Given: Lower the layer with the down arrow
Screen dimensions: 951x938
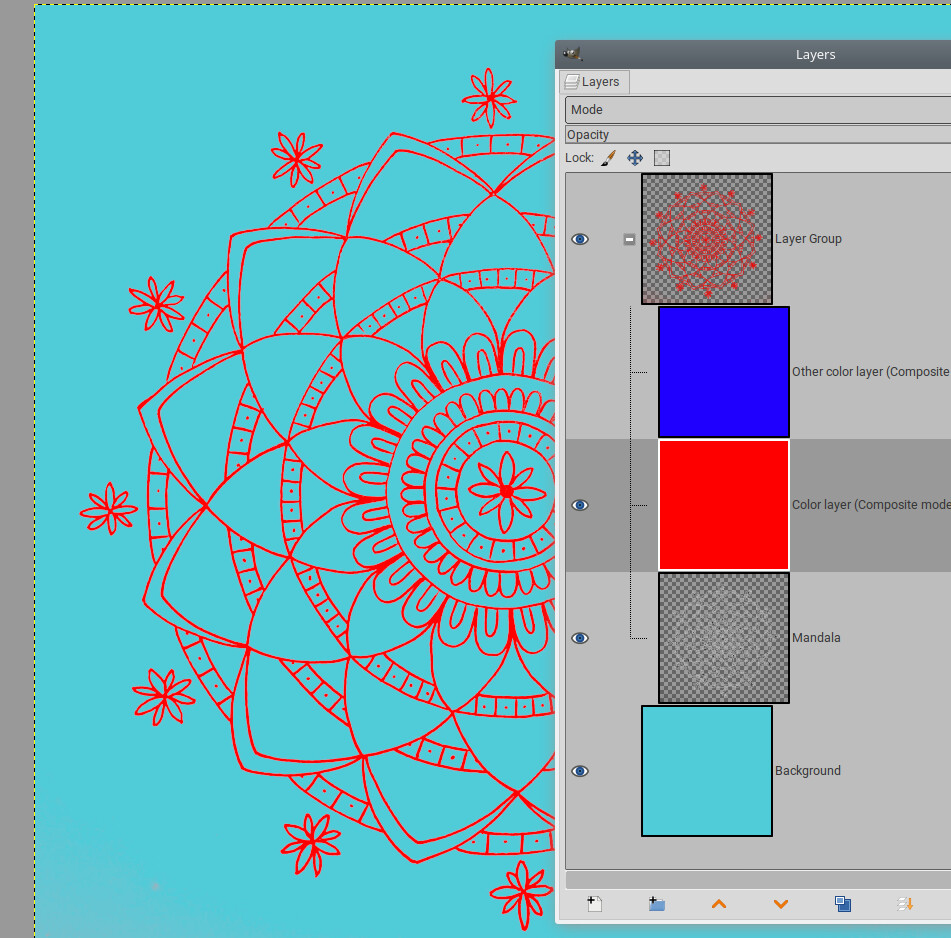Looking at the screenshot, I should pos(781,904).
